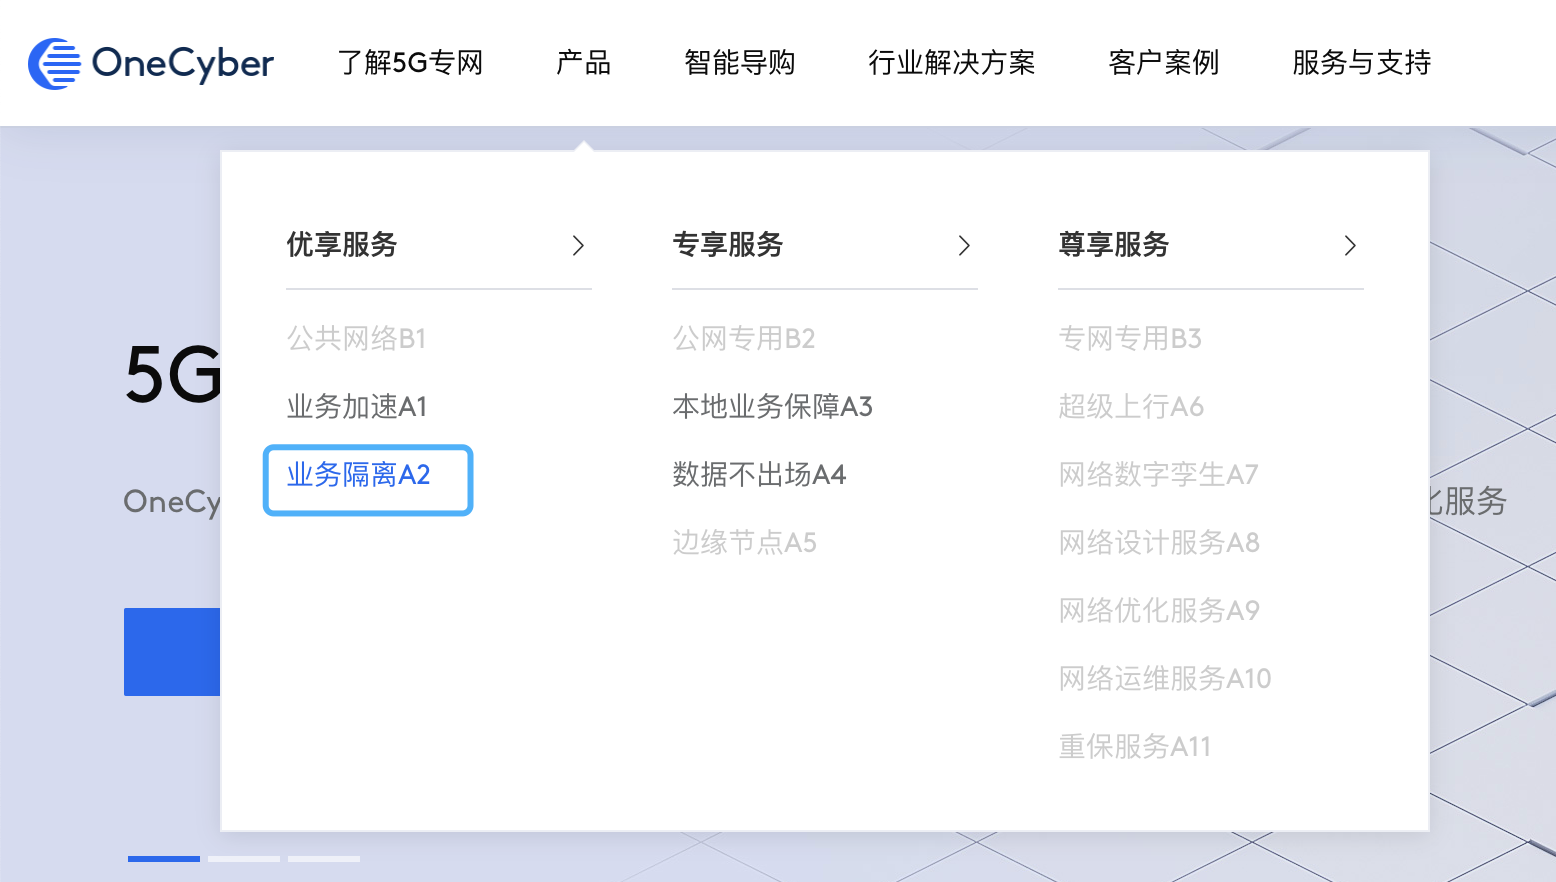Jump to the third carousel slide indicator
1556x882 pixels.
[x=324, y=858]
